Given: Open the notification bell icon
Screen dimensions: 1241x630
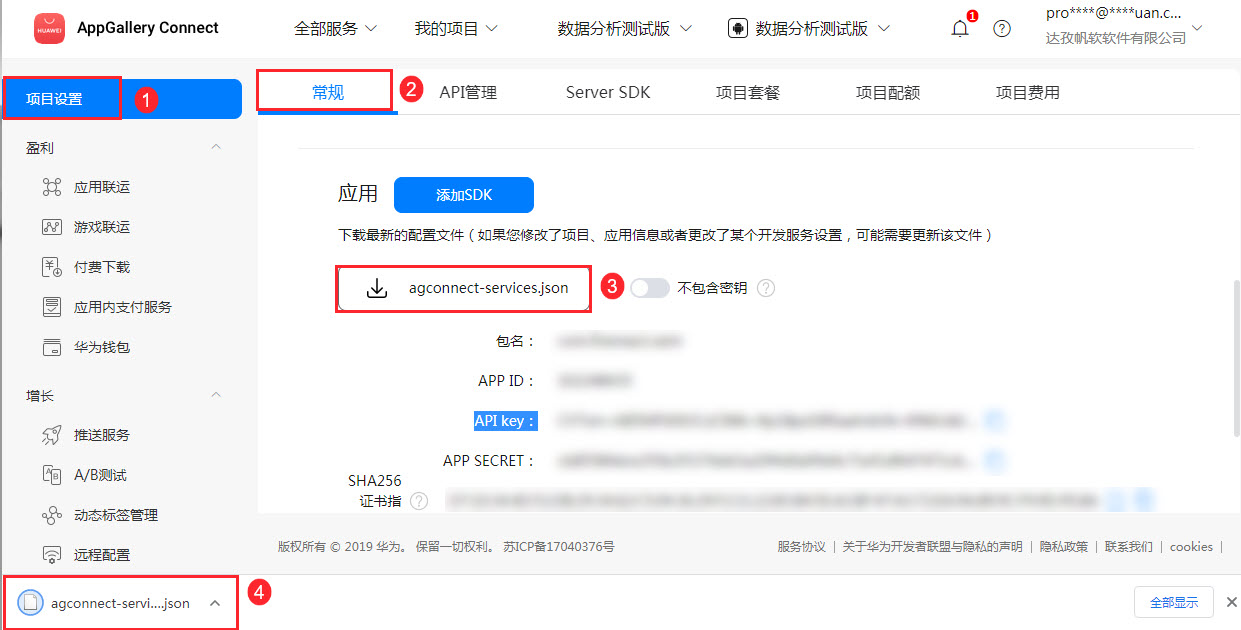Looking at the screenshot, I should (x=960, y=28).
